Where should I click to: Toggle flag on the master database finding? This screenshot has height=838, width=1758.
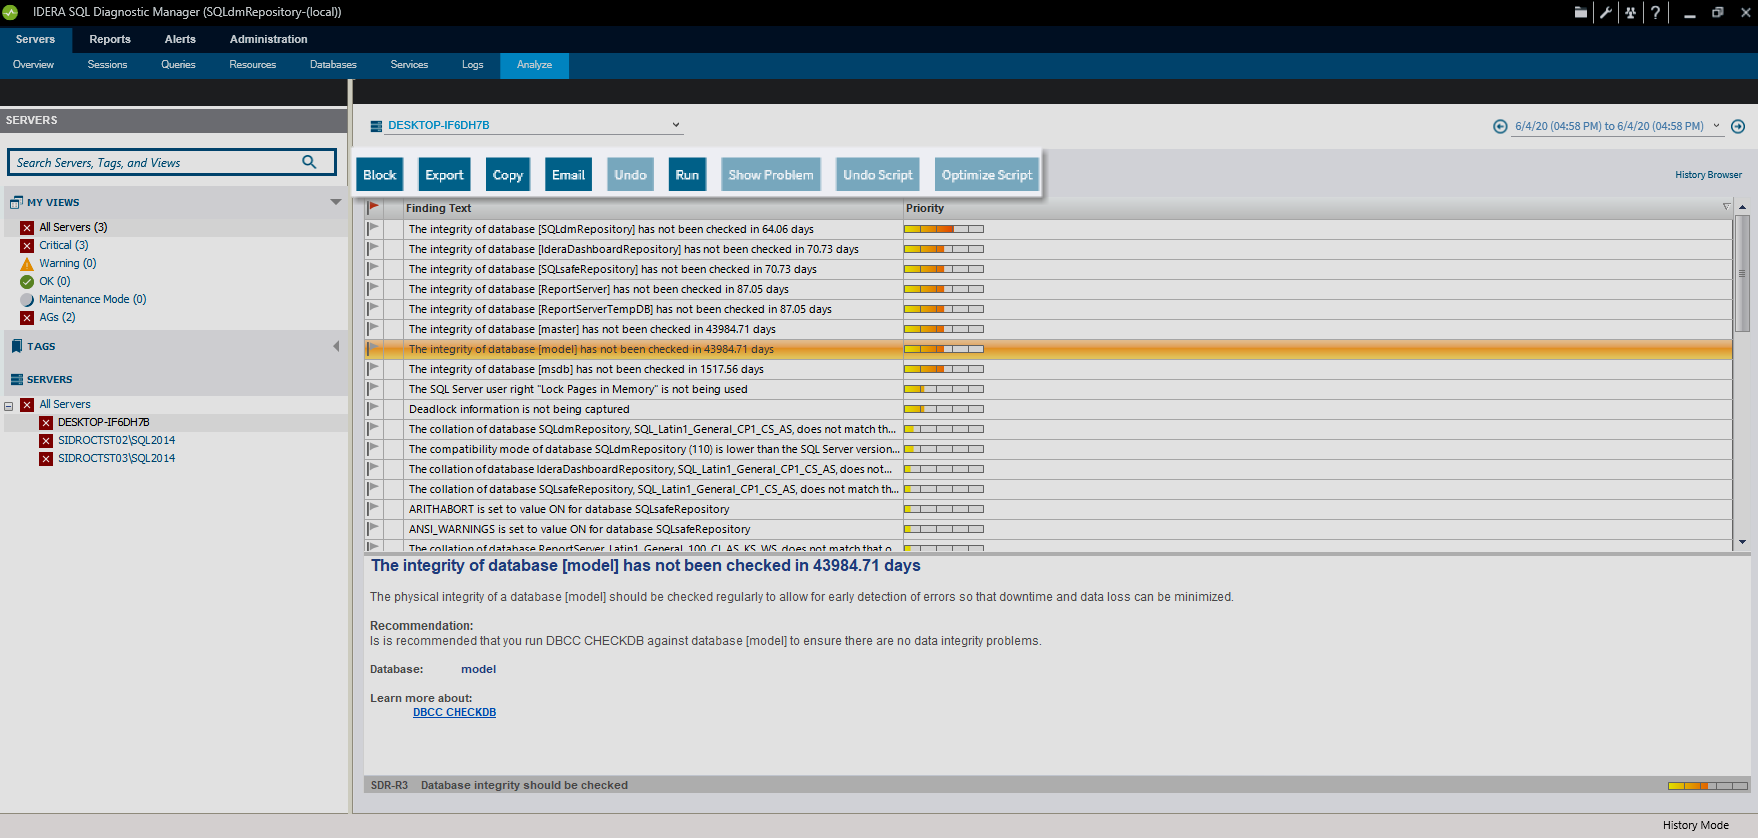pos(373,329)
